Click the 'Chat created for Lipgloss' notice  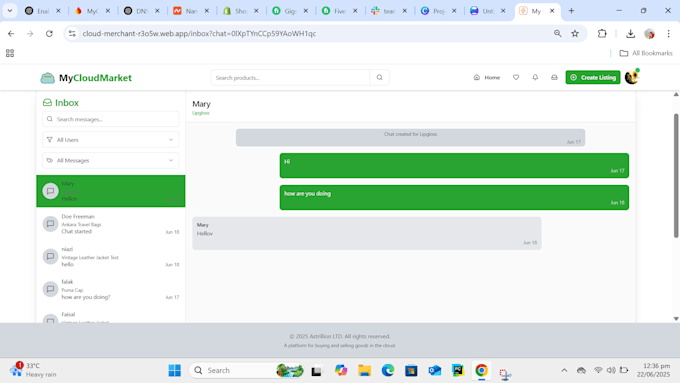pyautogui.click(x=410, y=137)
